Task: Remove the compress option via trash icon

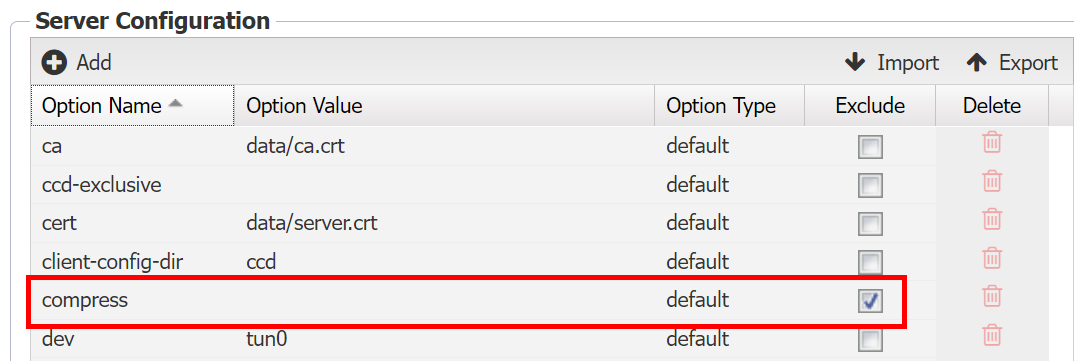Action: pos(992,296)
